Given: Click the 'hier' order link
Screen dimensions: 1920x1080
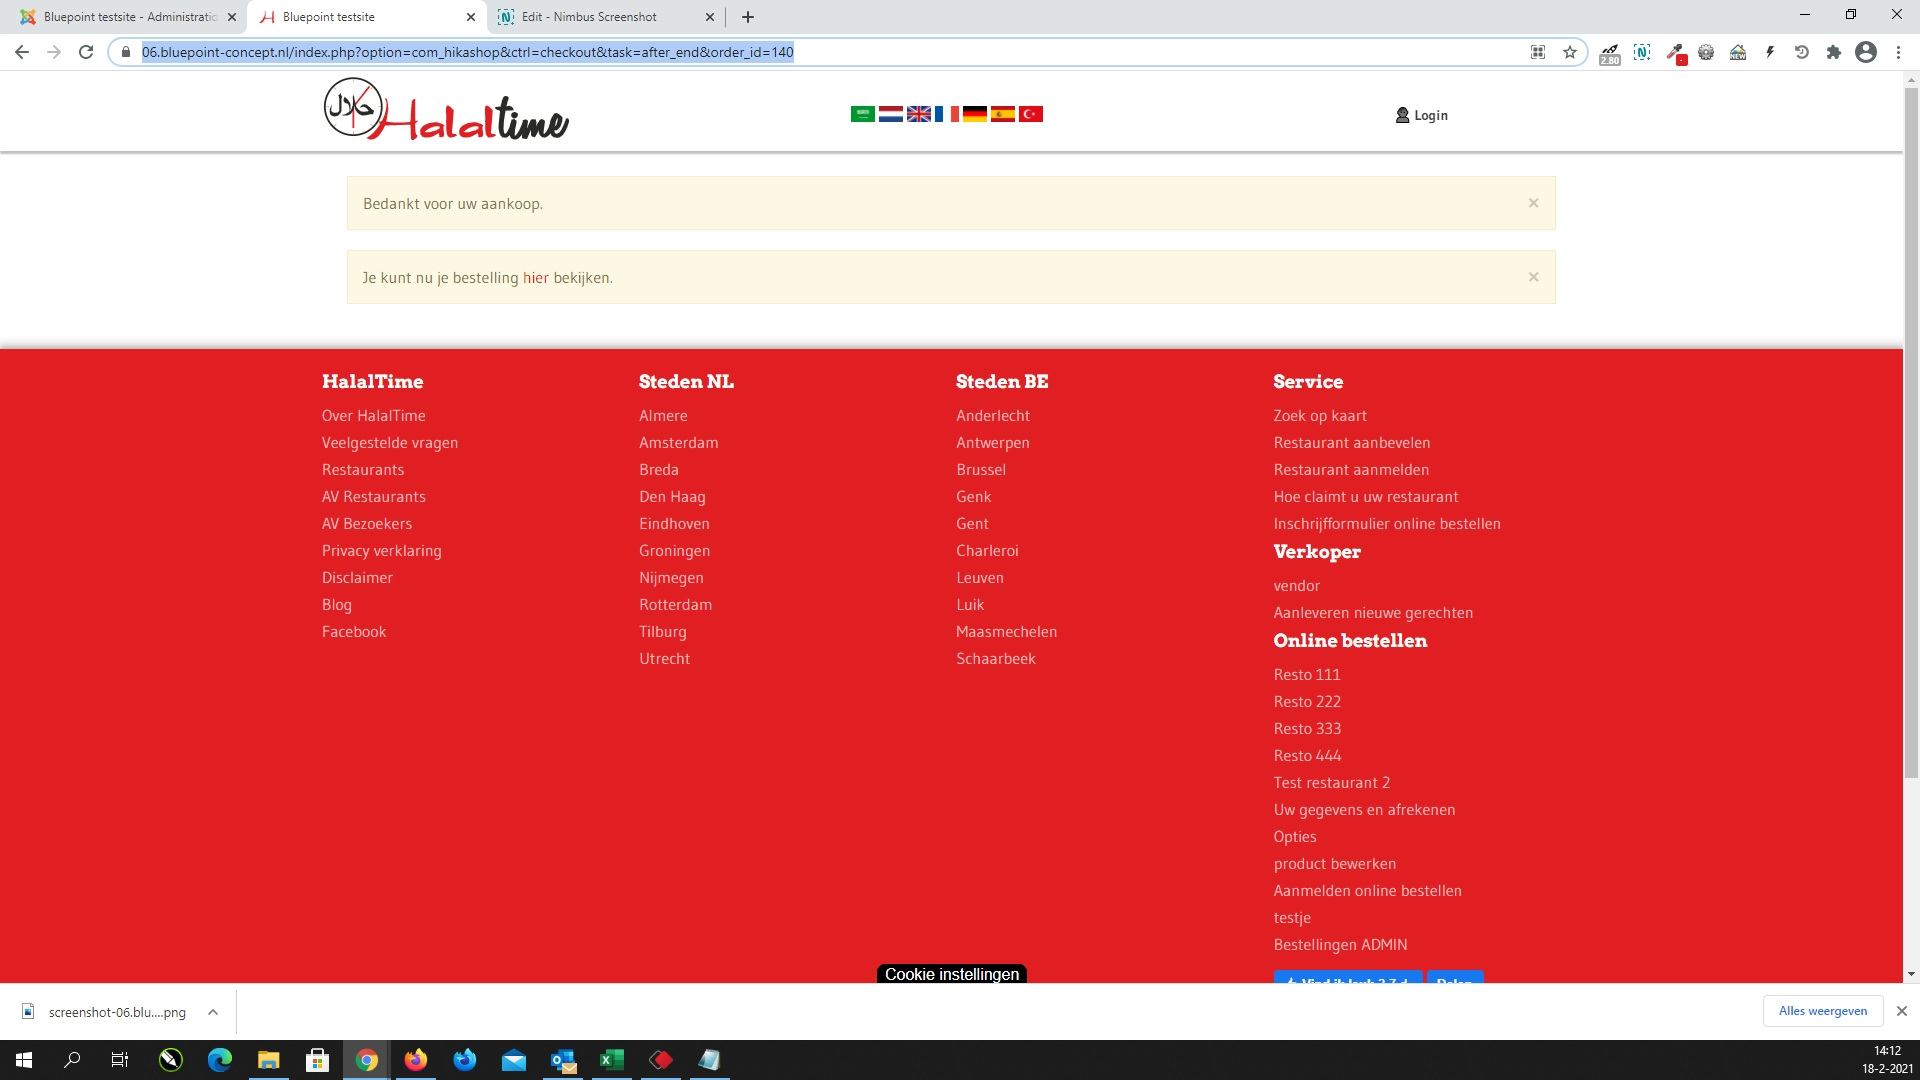Looking at the screenshot, I should pyautogui.click(x=535, y=278).
